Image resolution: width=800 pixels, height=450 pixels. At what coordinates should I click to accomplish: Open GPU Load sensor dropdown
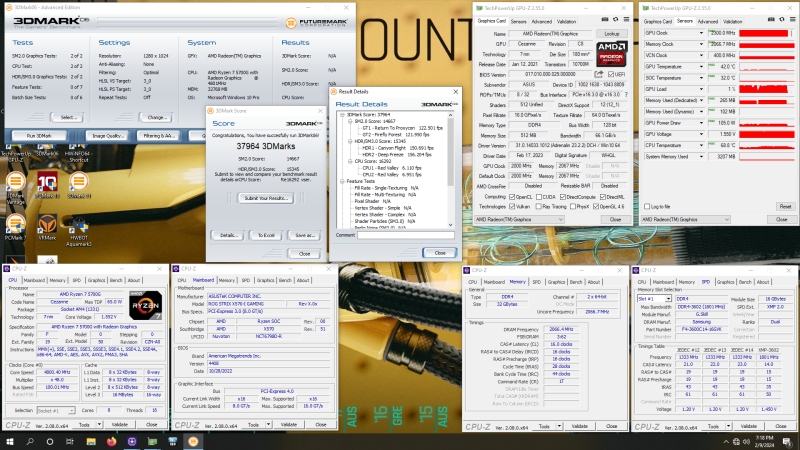701,89
